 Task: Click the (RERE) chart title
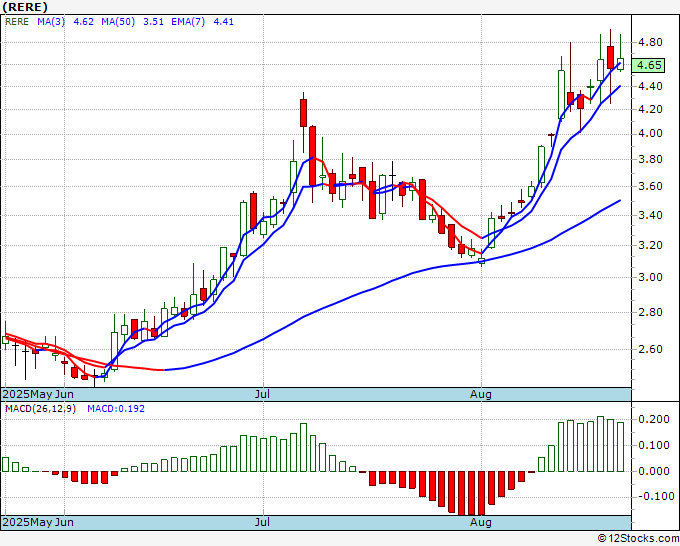click(x=25, y=7)
